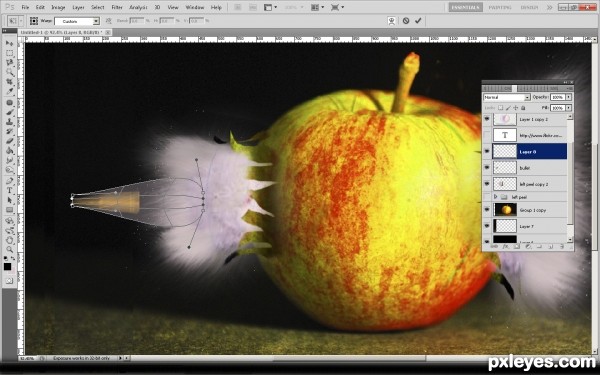The image size is (600, 375).
Task: Select the Paint Bucket tool
Action: coord(9,150)
